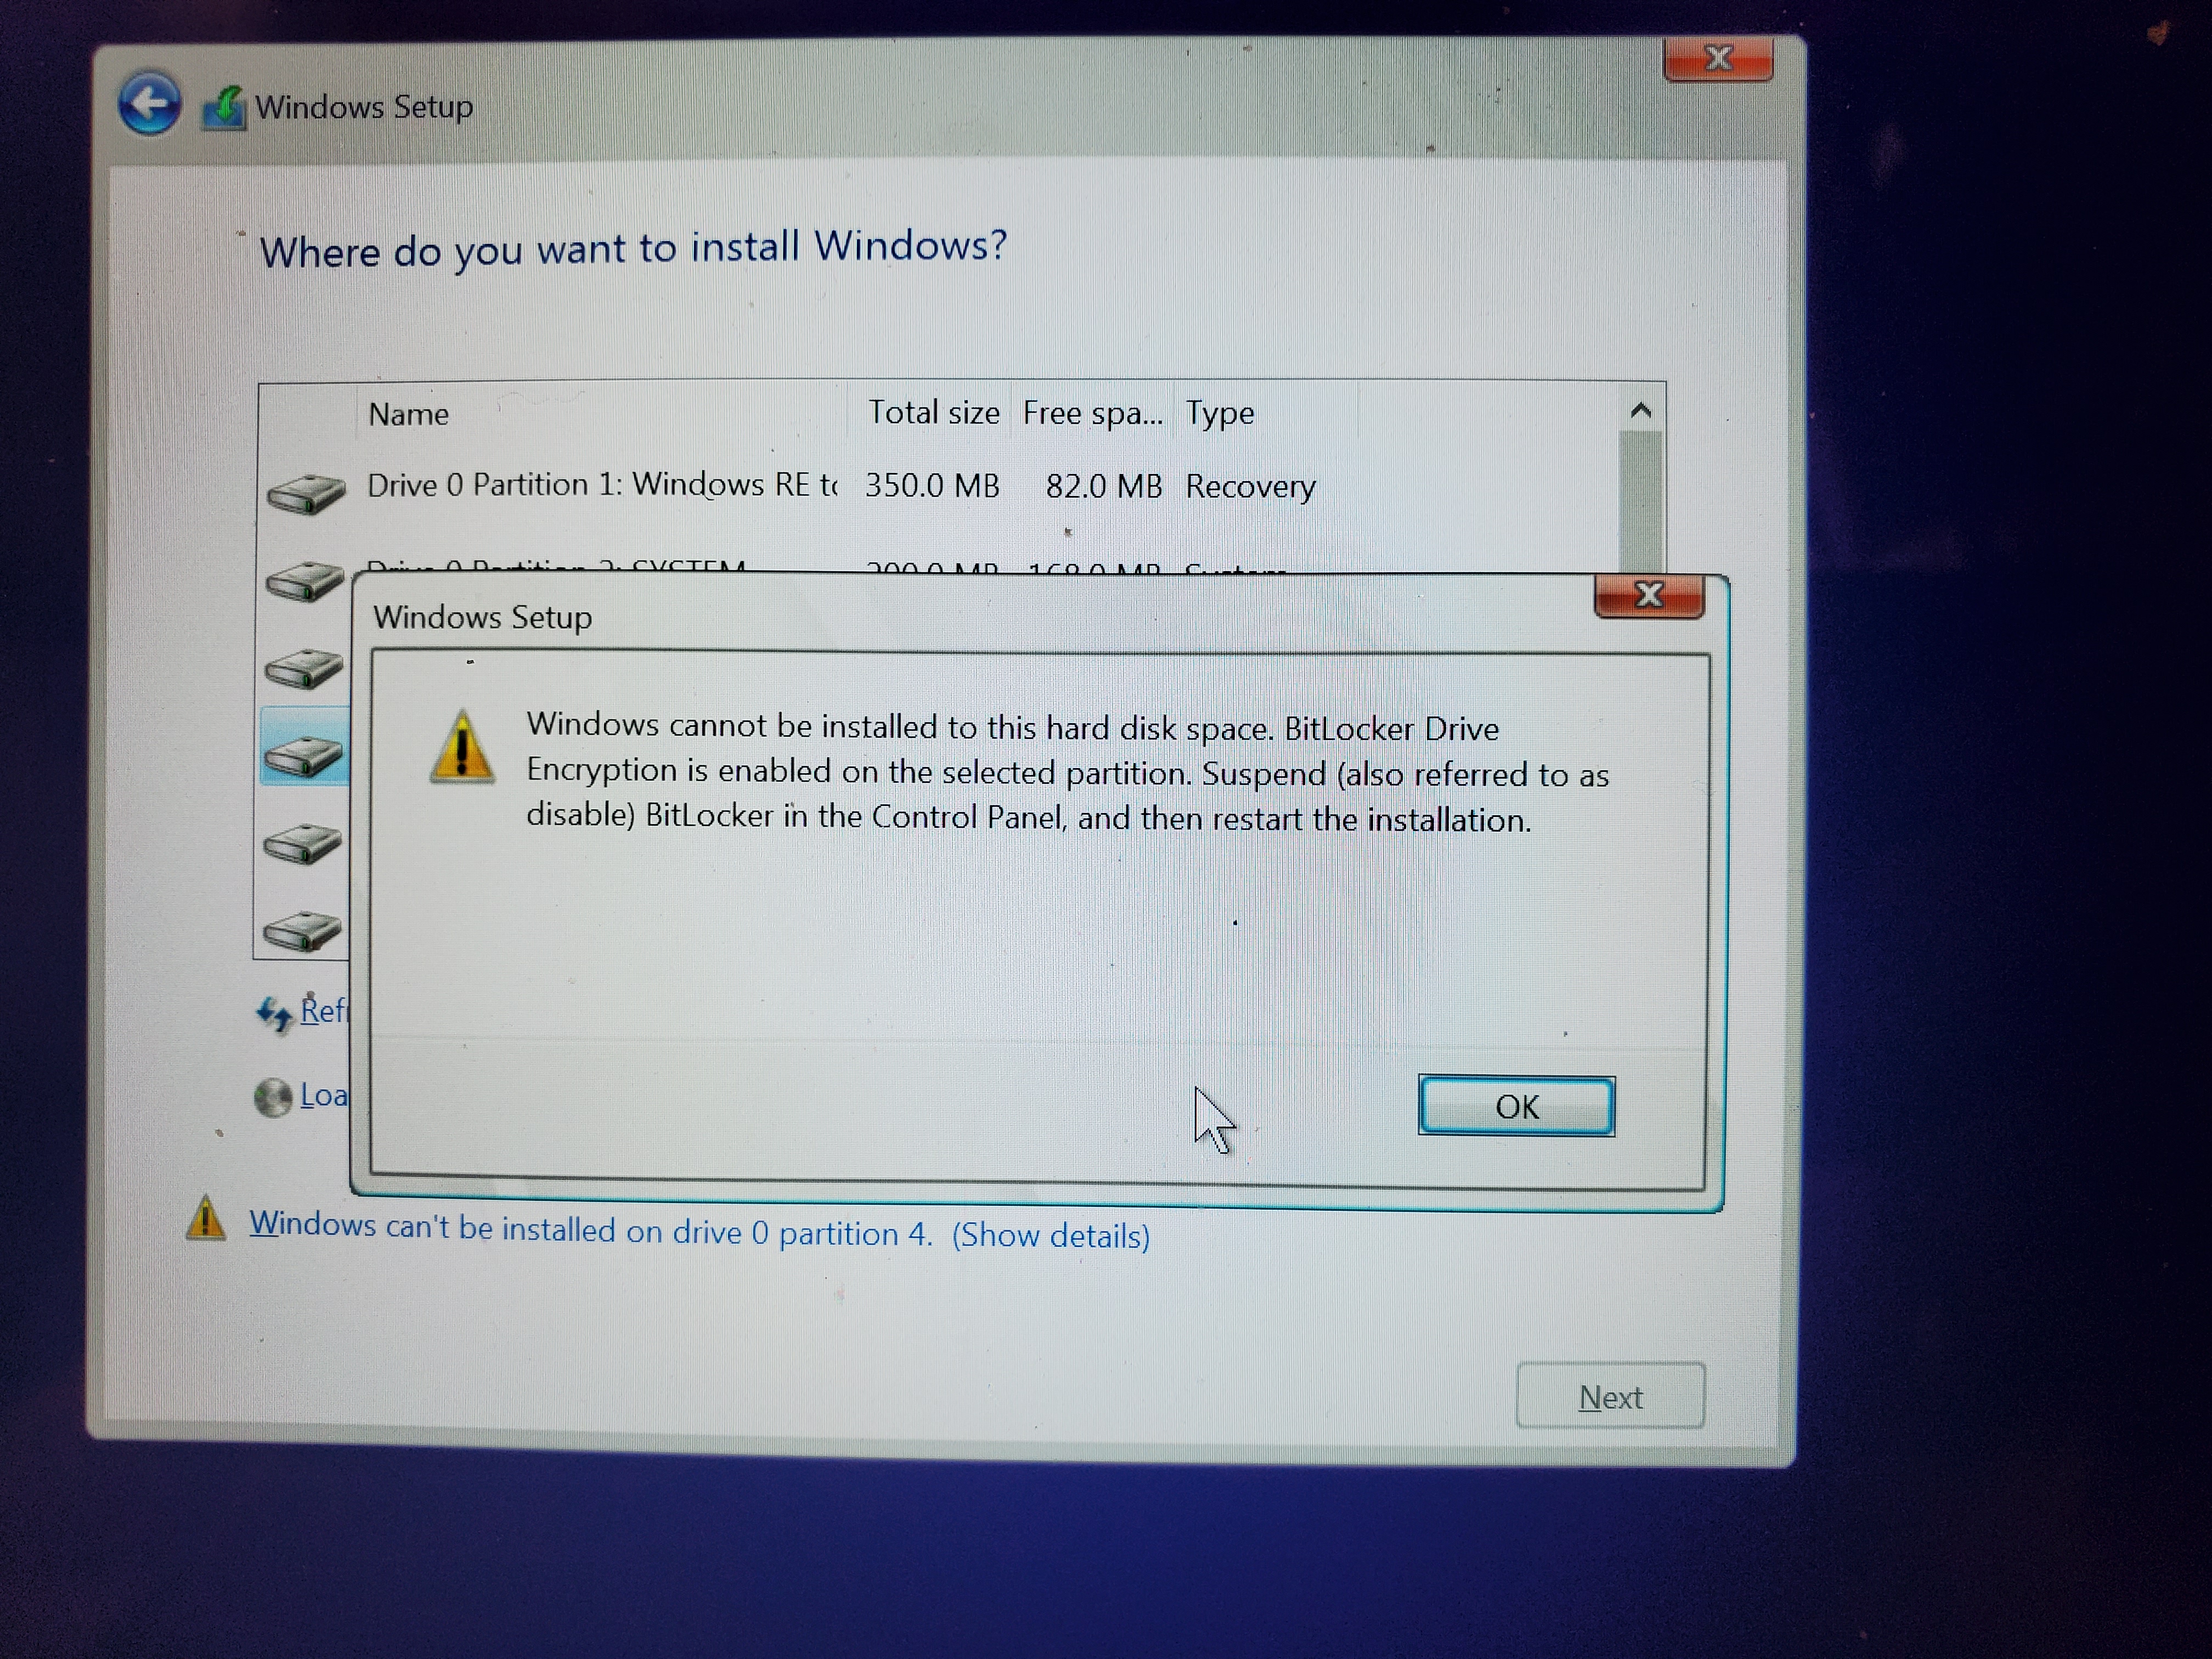This screenshot has width=2212, height=1659.
Task: Click the Refresh arrows icon
Action: 274,1014
